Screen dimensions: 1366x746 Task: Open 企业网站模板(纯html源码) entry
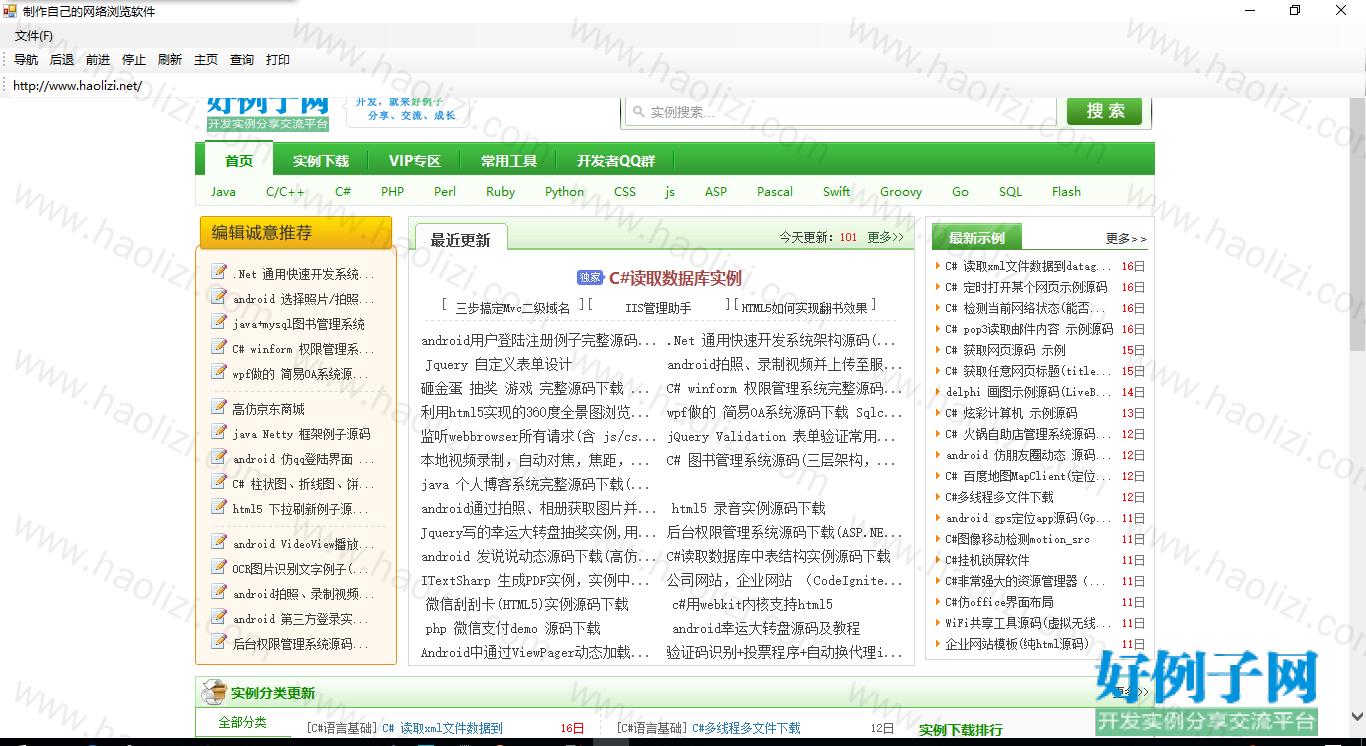coord(1017,644)
